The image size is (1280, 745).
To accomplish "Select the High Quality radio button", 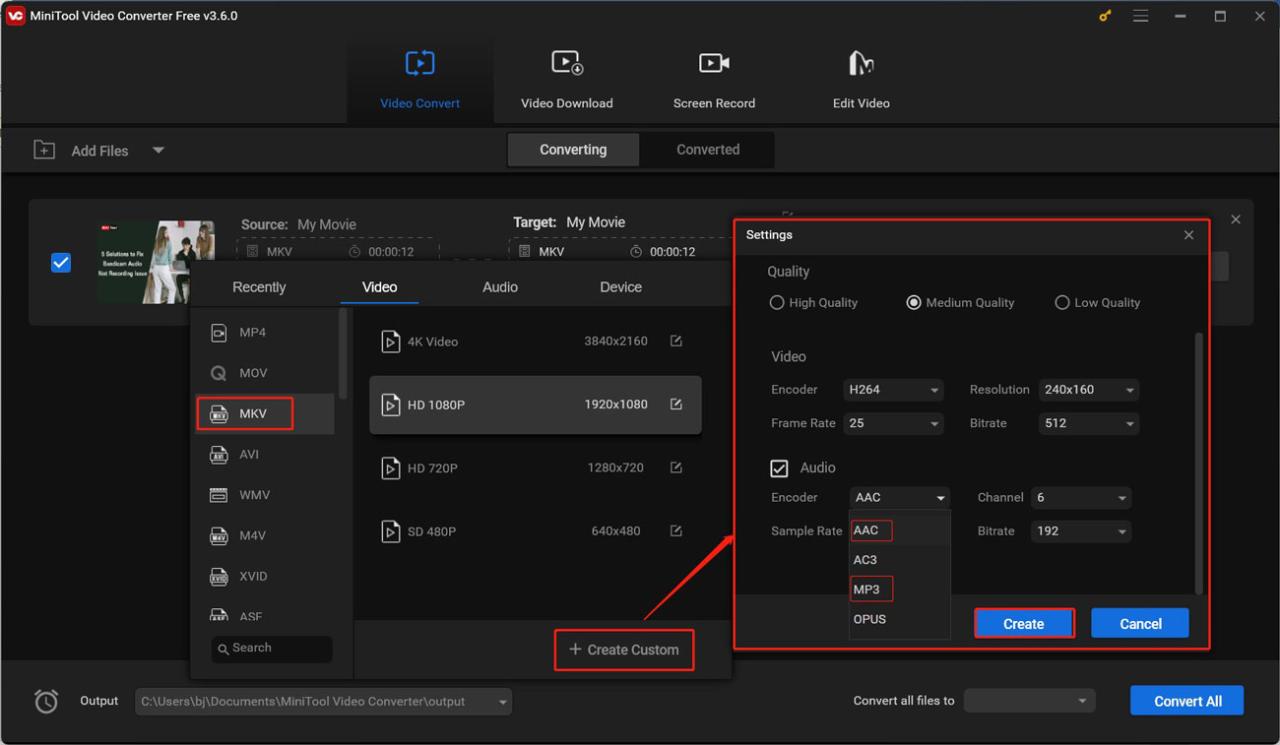I will pos(777,303).
